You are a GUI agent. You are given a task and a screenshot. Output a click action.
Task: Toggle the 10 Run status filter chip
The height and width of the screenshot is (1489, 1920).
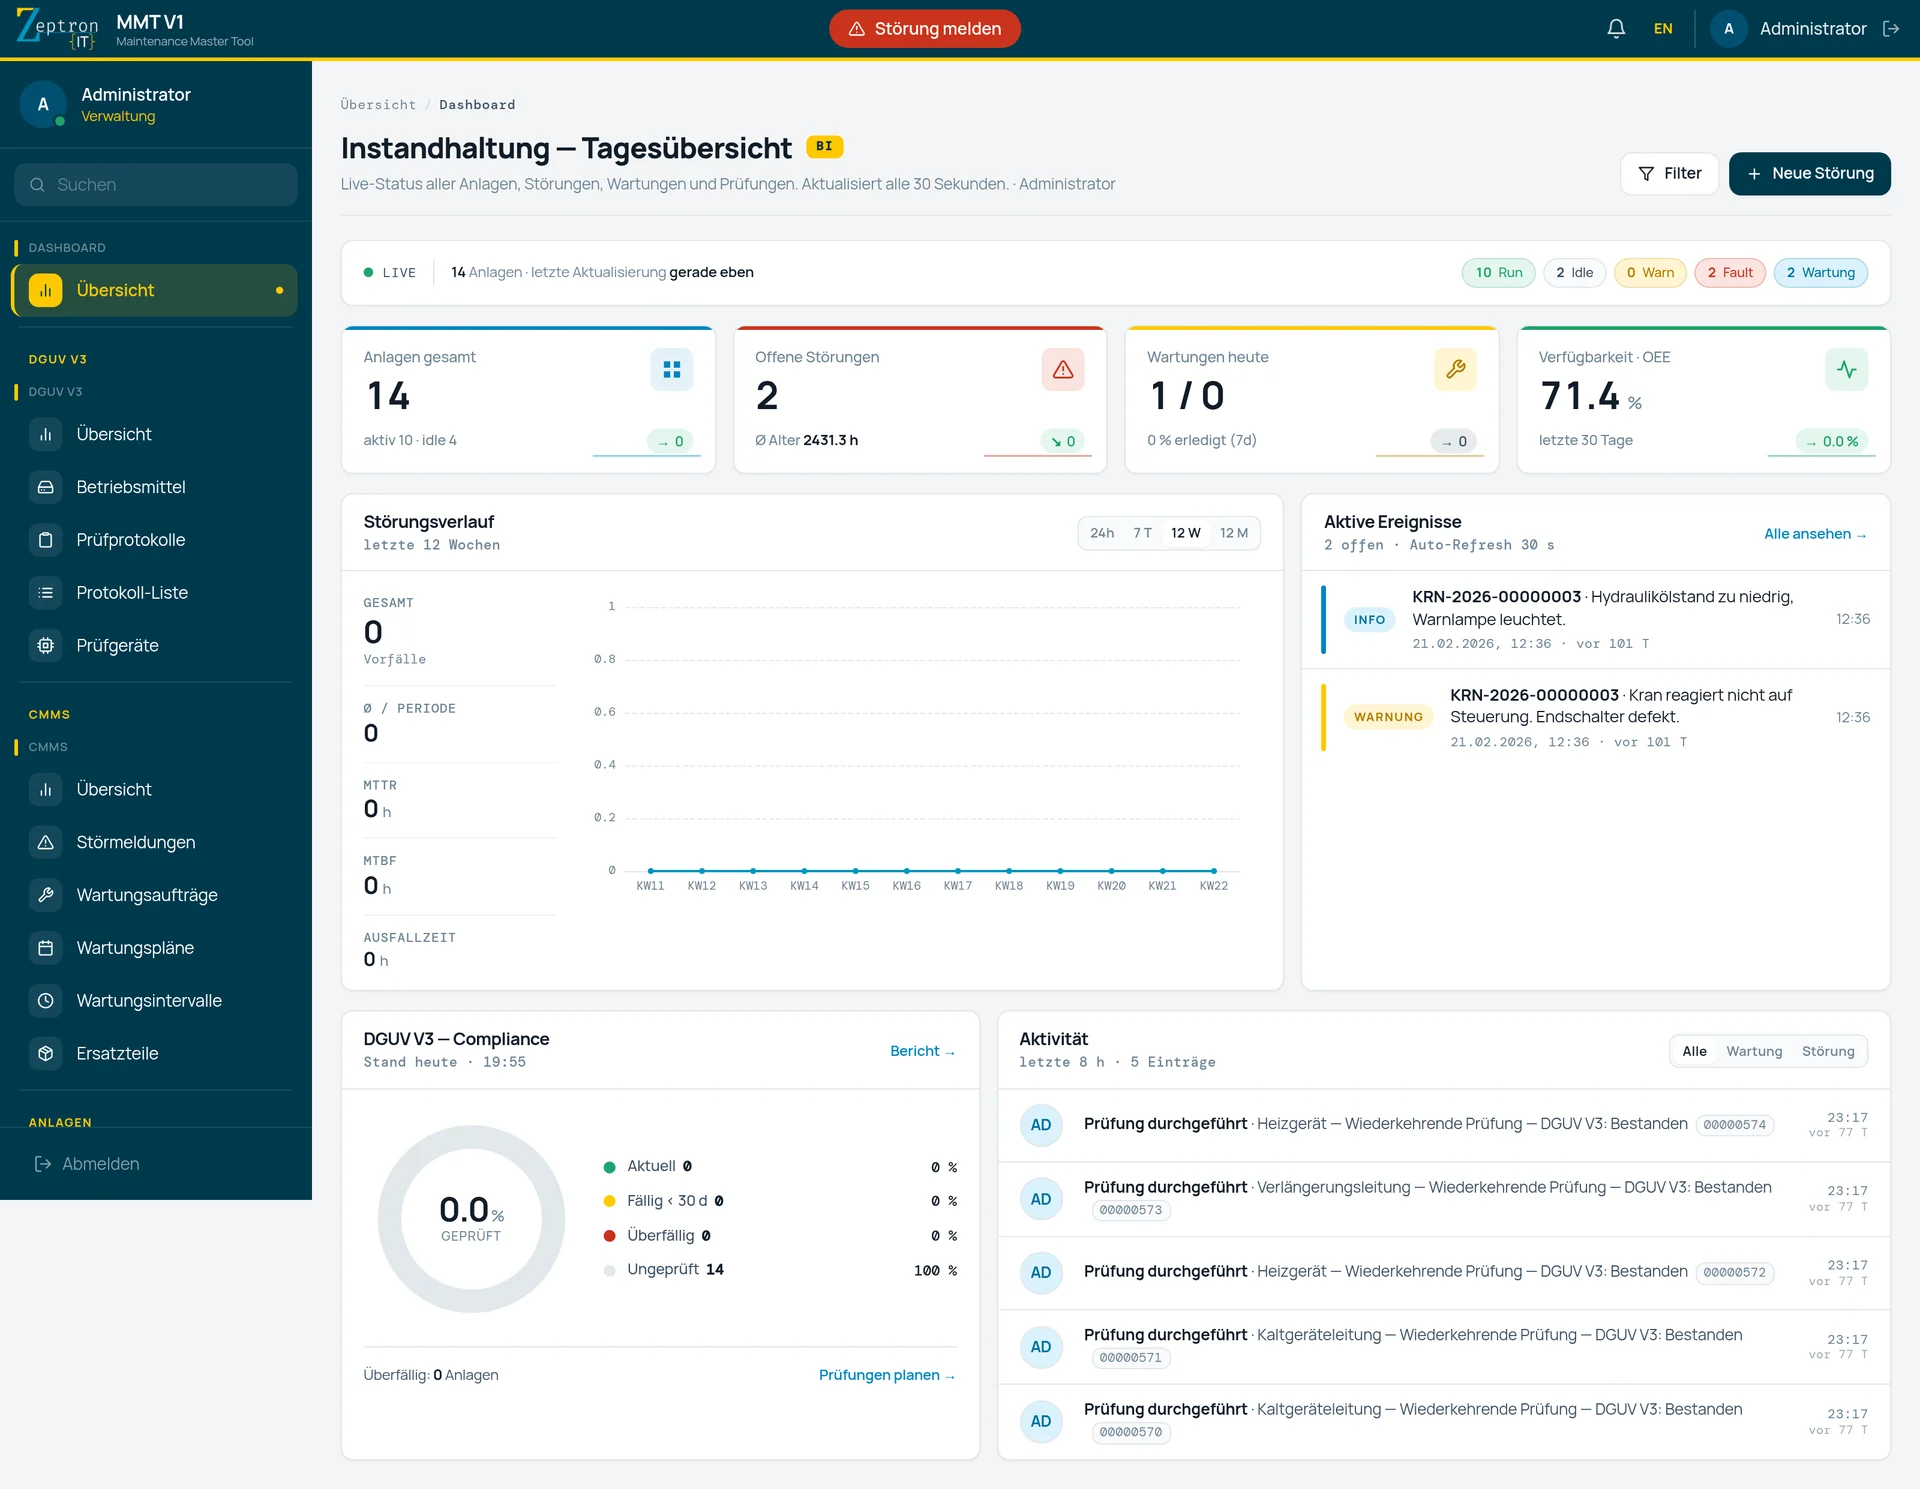(x=1498, y=273)
